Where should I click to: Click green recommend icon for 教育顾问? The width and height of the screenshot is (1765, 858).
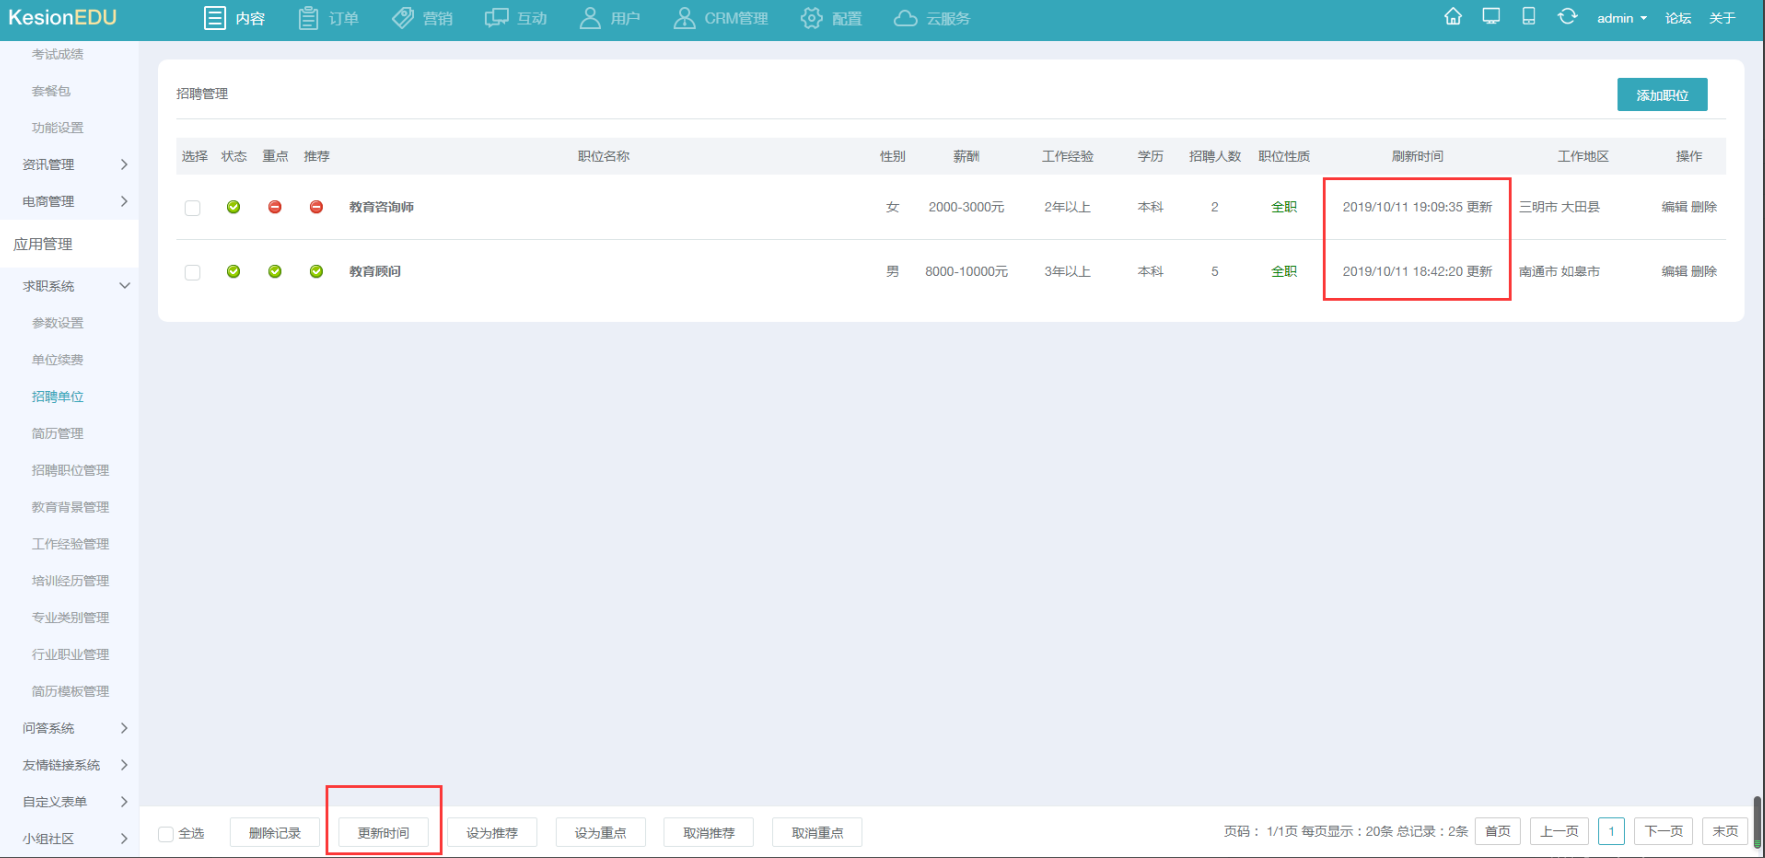(x=316, y=271)
